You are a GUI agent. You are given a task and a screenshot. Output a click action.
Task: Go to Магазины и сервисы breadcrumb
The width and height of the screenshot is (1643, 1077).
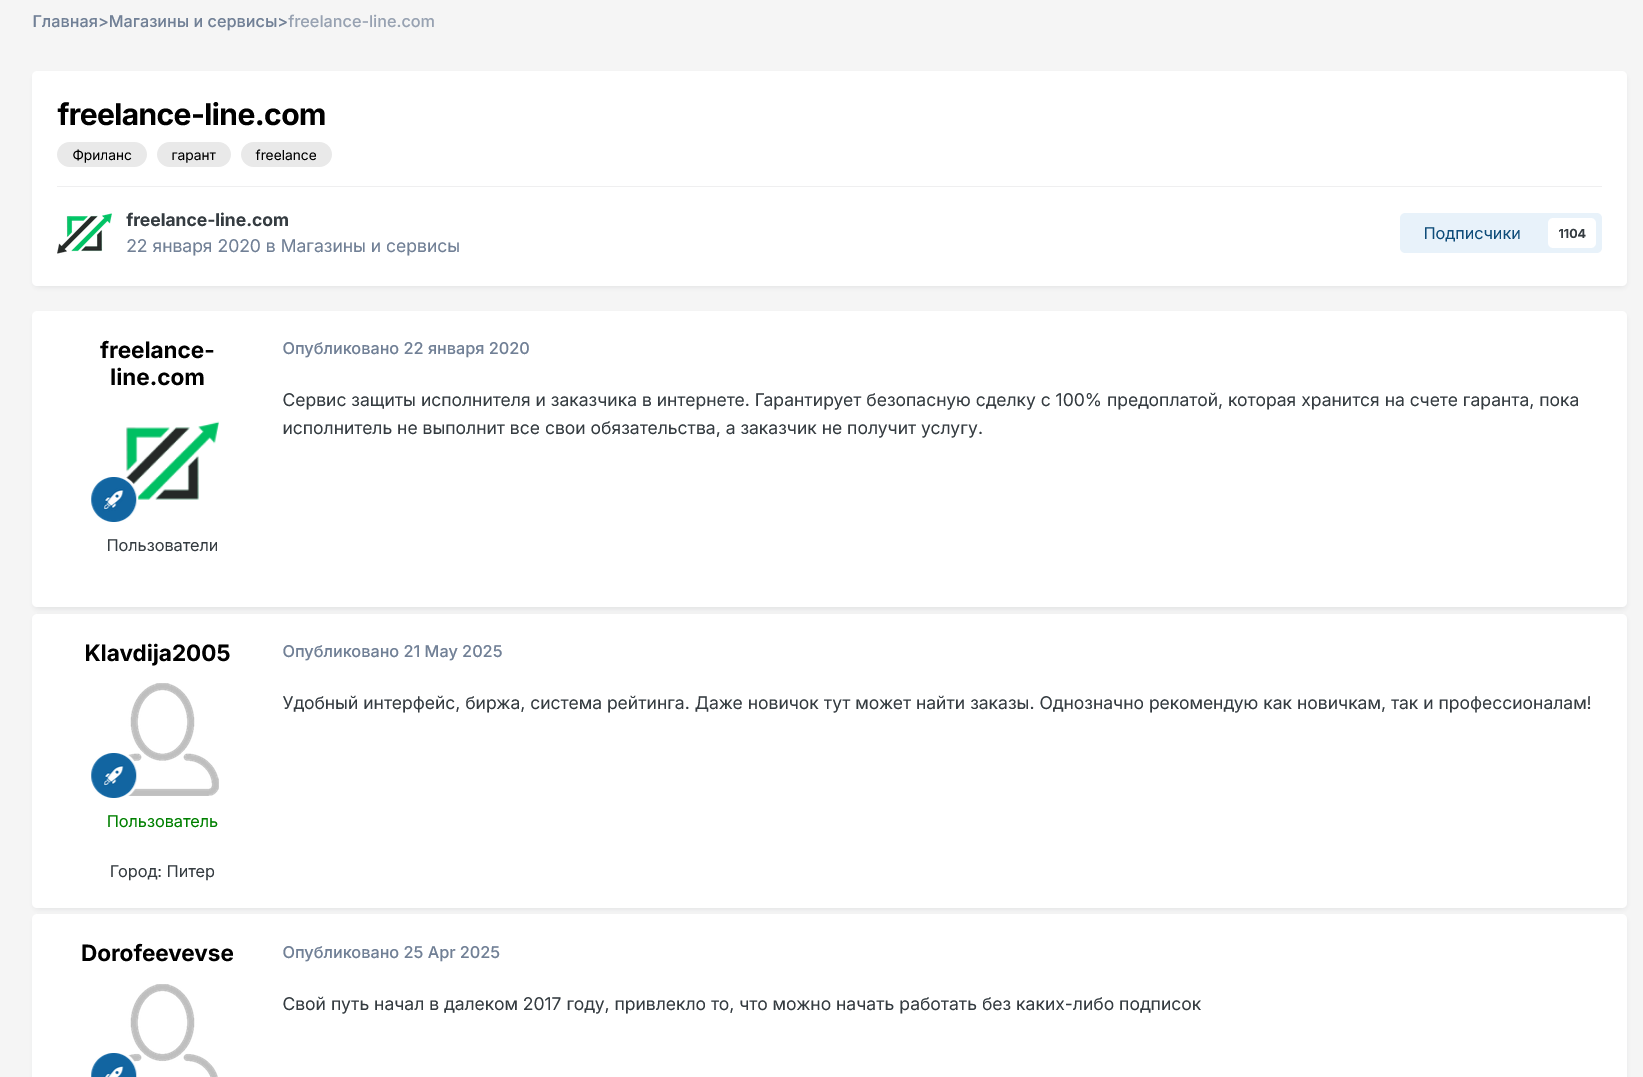coord(193,21)
